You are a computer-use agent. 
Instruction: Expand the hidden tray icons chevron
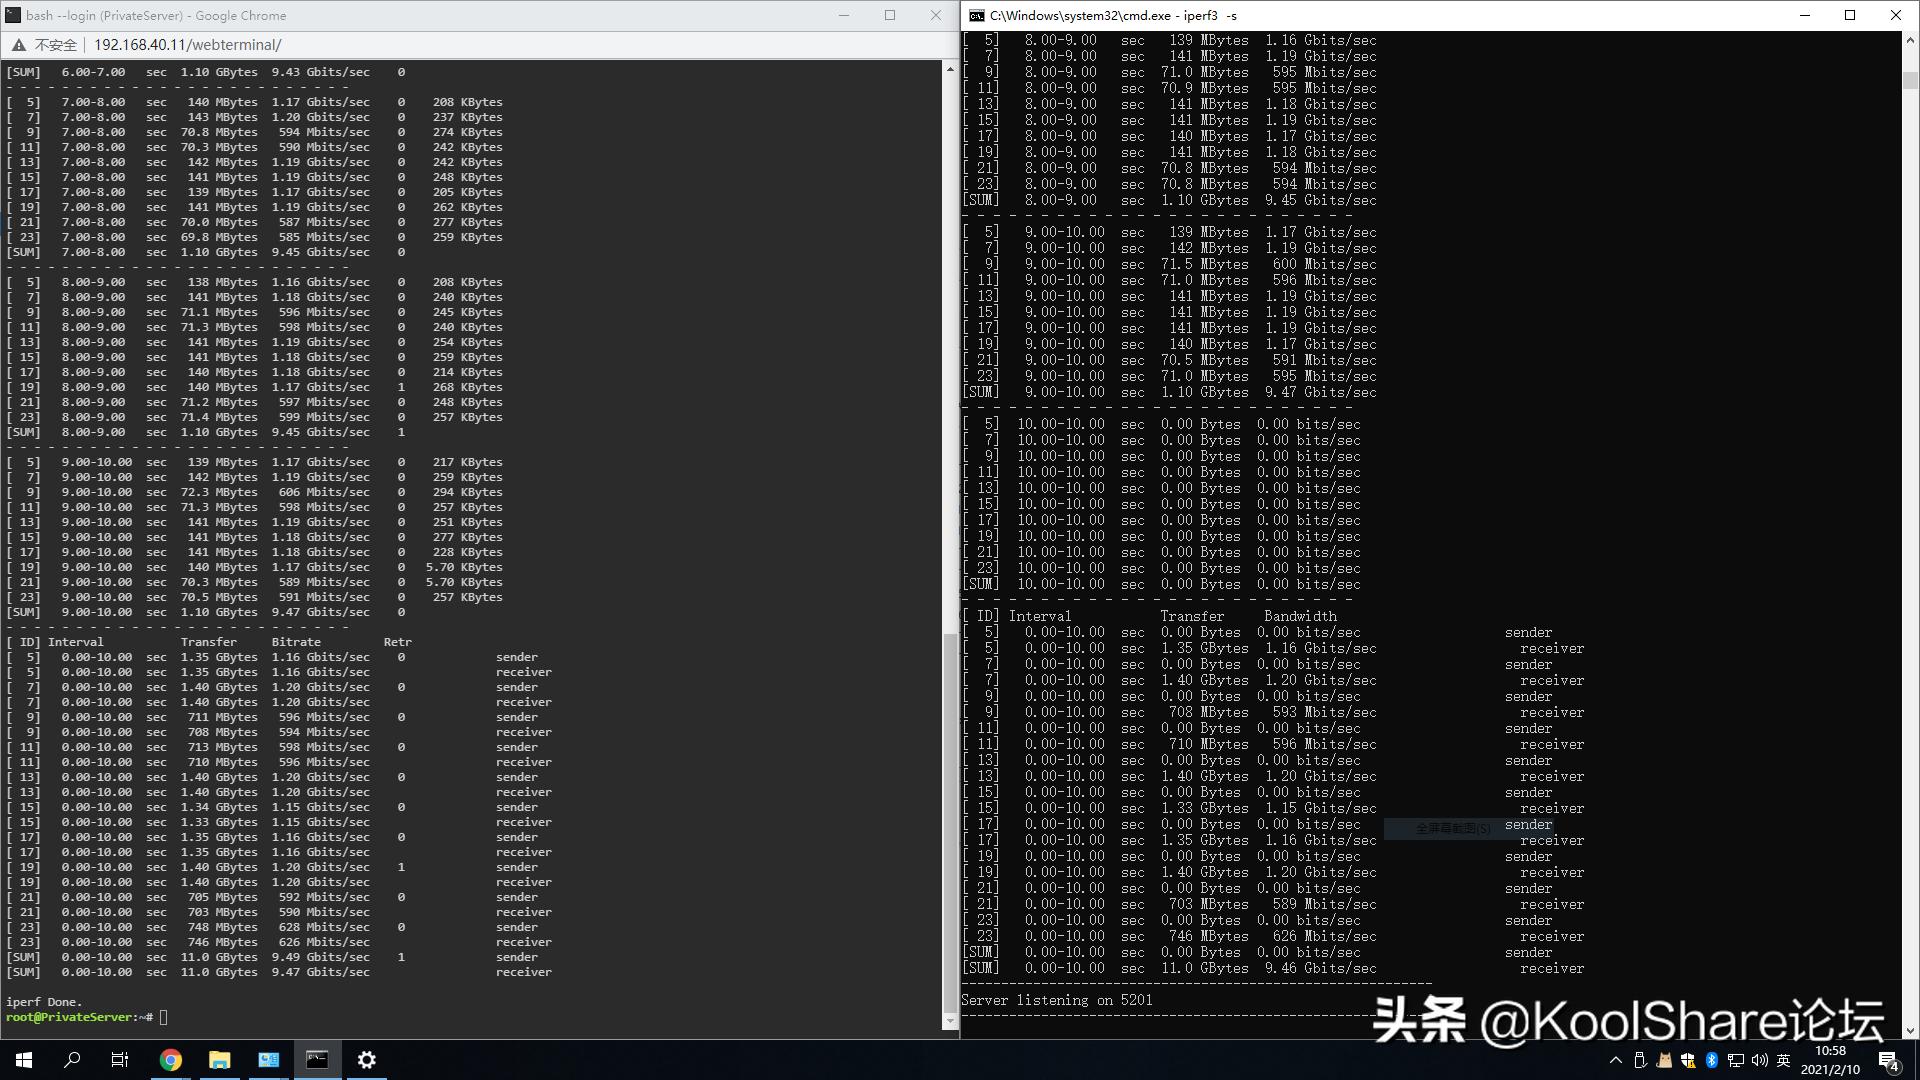[x=1616, y=1060]
